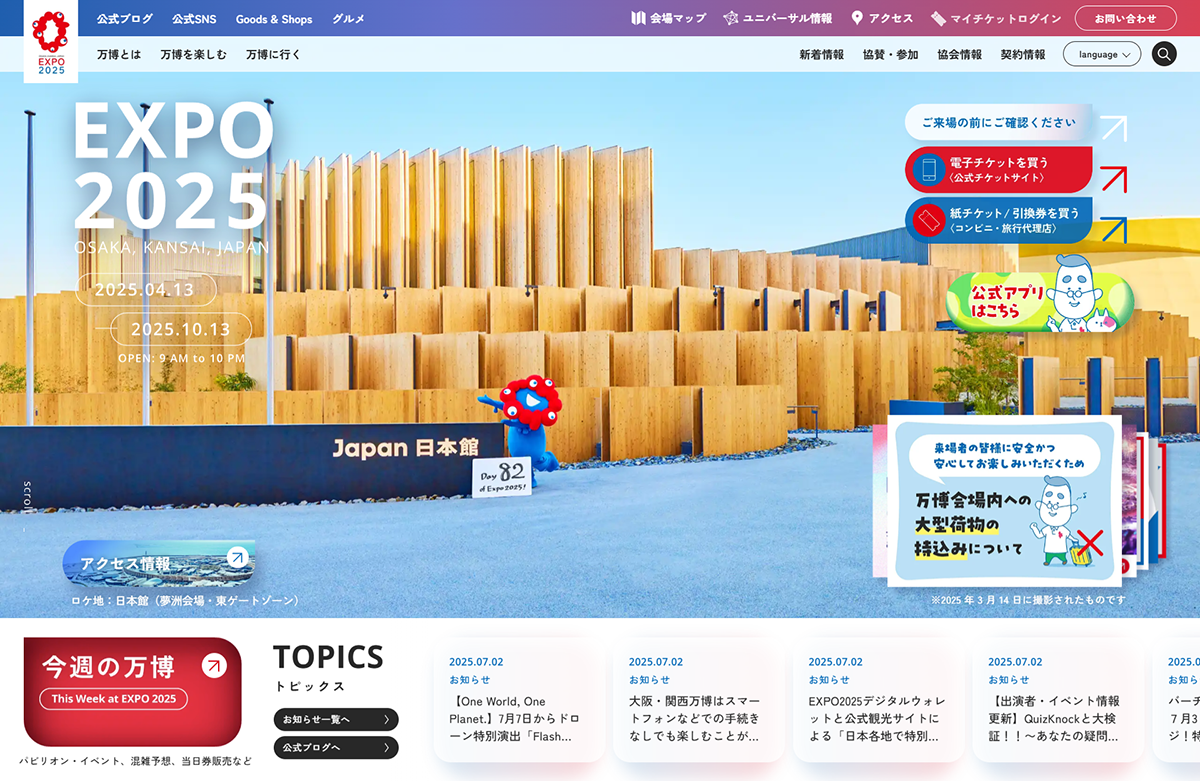Expand the 公式ブログへ chevron button

click(x=336, y=747)
